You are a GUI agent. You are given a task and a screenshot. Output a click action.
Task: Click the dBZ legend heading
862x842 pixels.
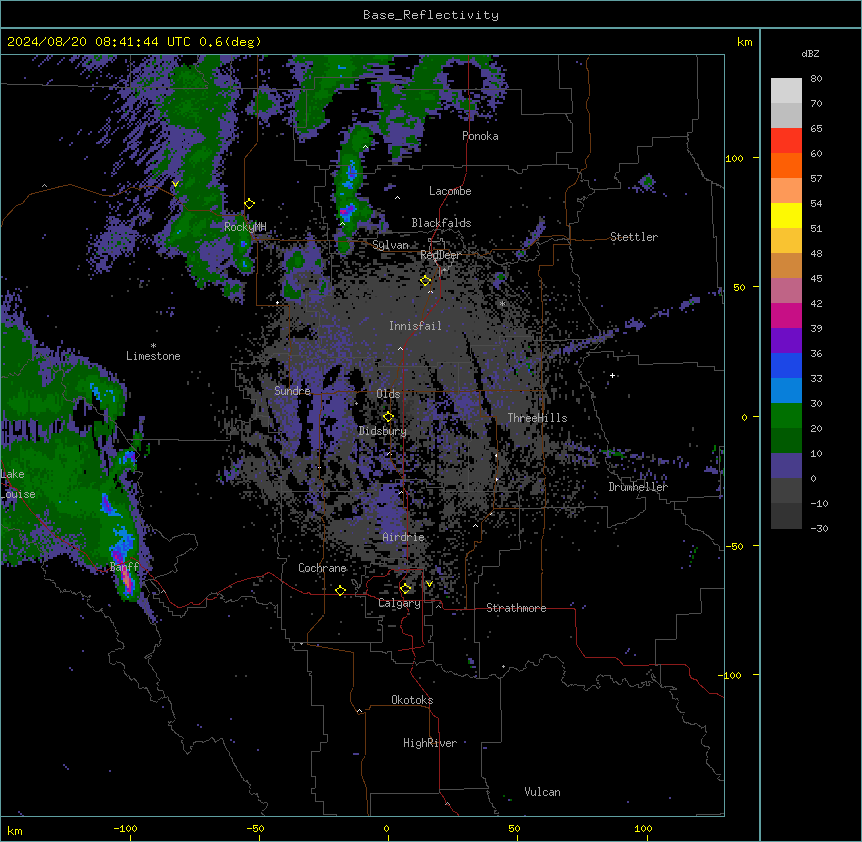click(x=810, y=53)
